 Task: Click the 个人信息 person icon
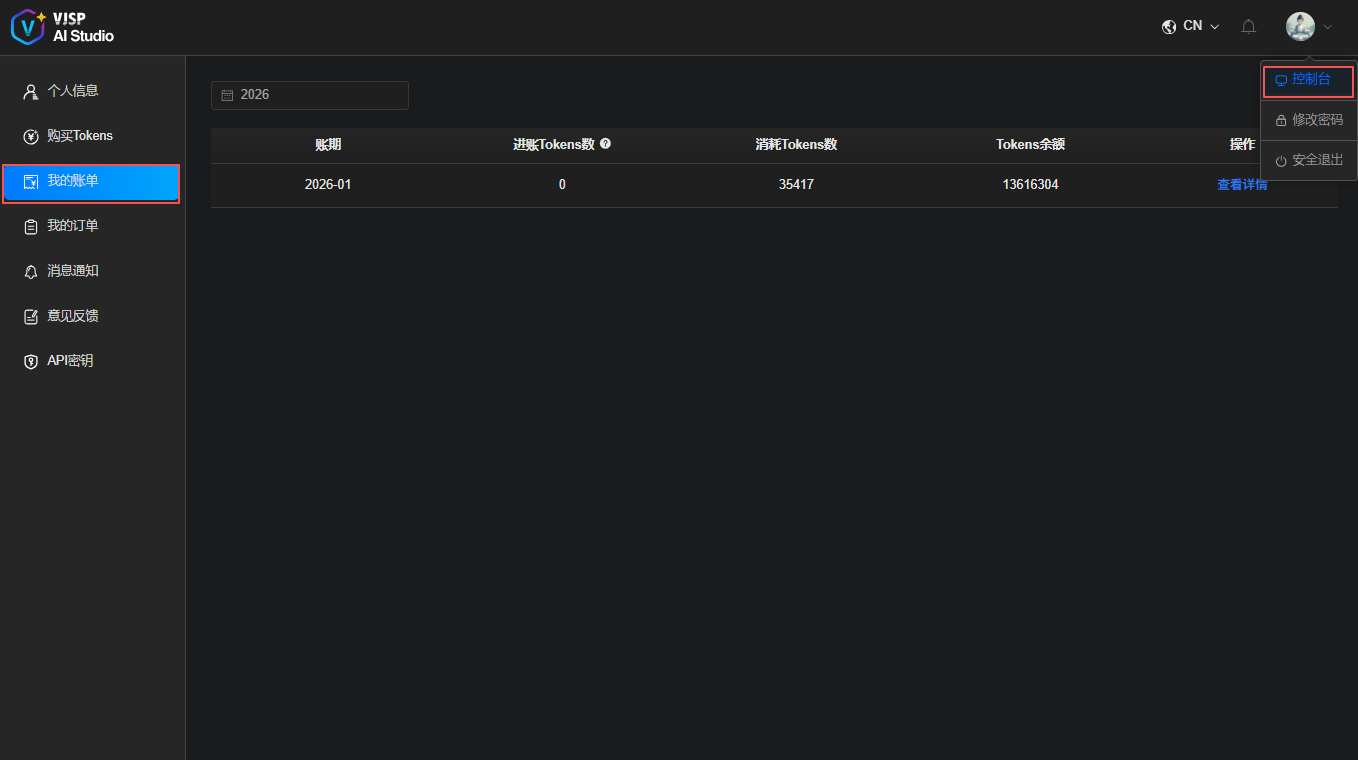(x=31, y=91)
